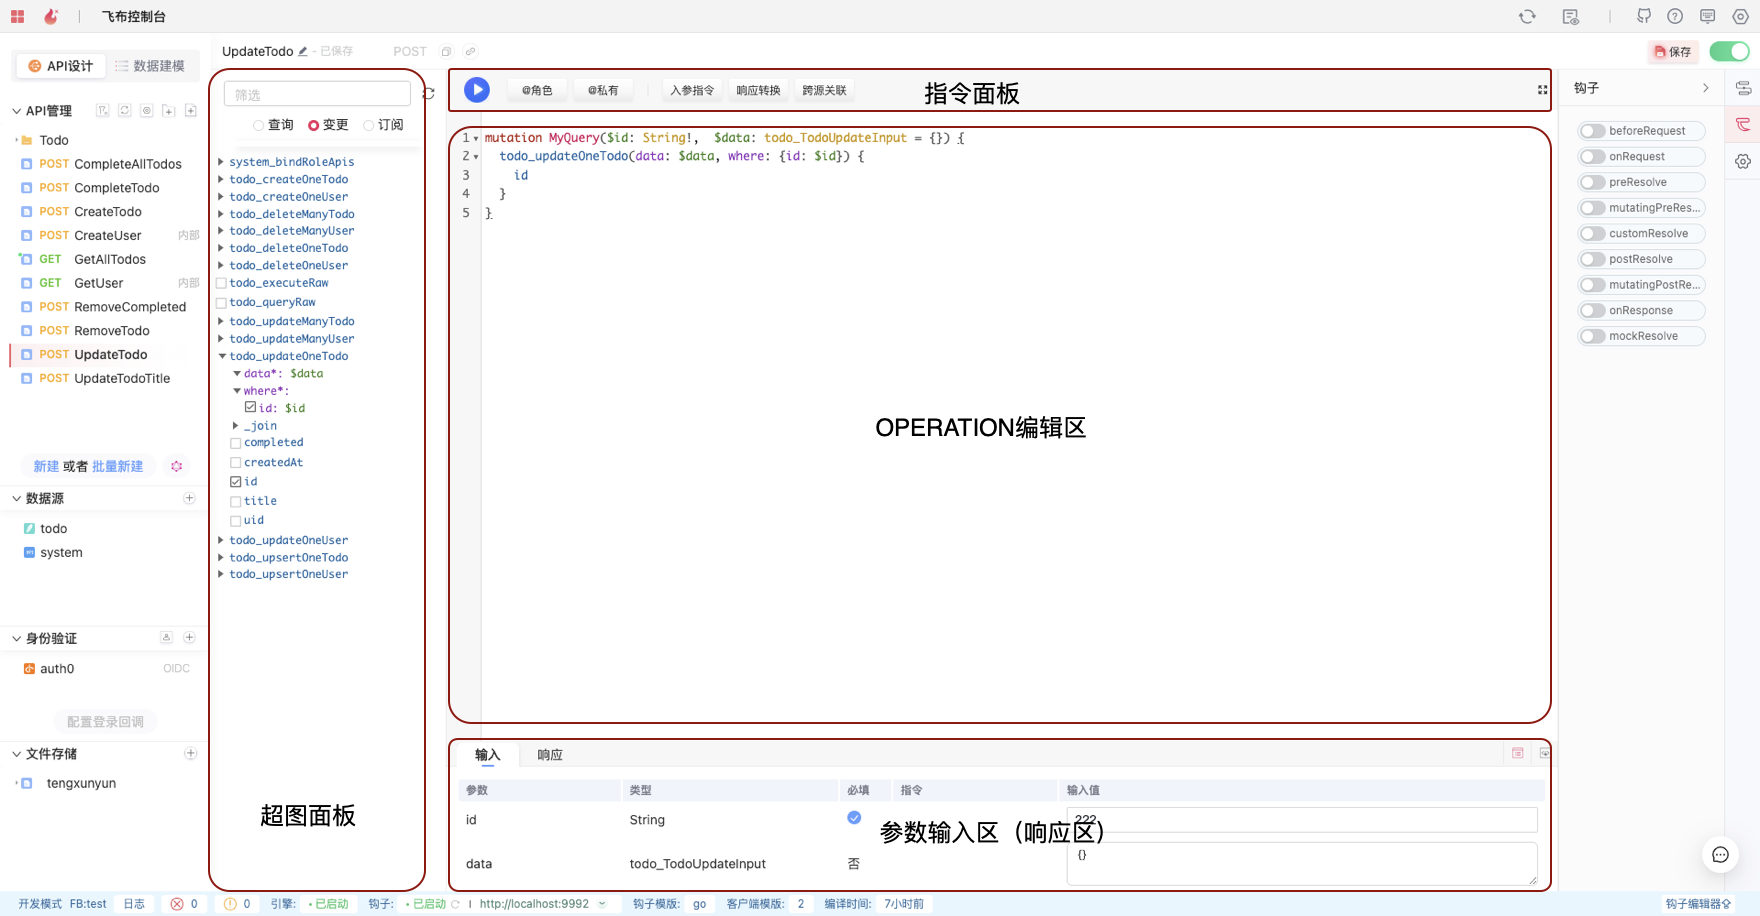Click the add data source plus icon
Image resolution: width=1760 pixels, height=916 pixels.
coord(189,498)
